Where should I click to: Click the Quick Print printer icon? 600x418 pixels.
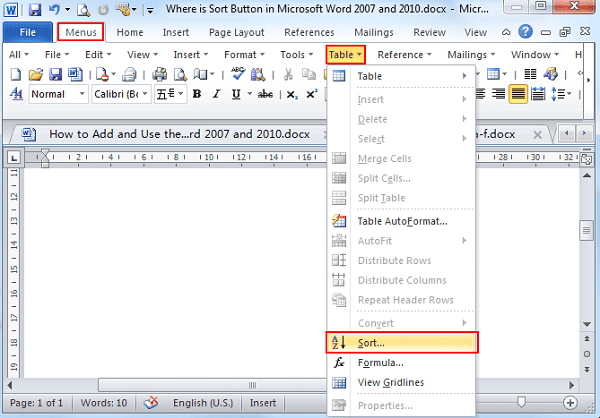[160, 74]
